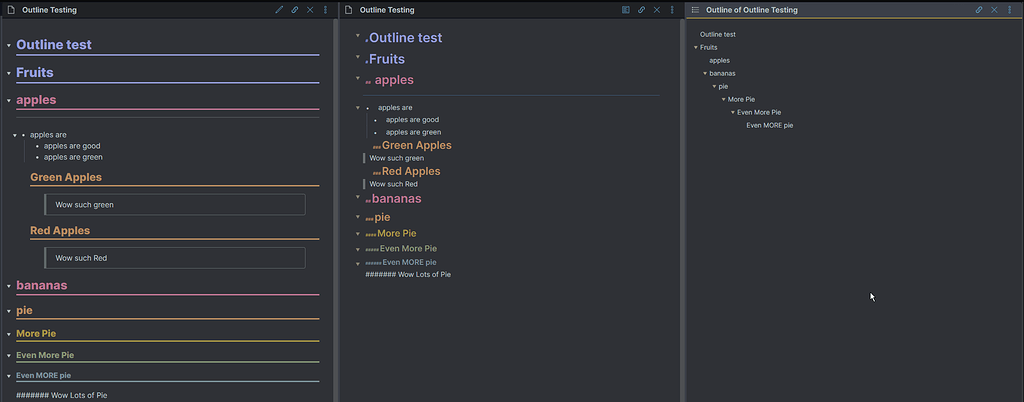Viewport: 1024px width, 402px height.
Task: Click 'Wow such green' line in middle editor
Action: pyautogui.click(x=396, y=158)
